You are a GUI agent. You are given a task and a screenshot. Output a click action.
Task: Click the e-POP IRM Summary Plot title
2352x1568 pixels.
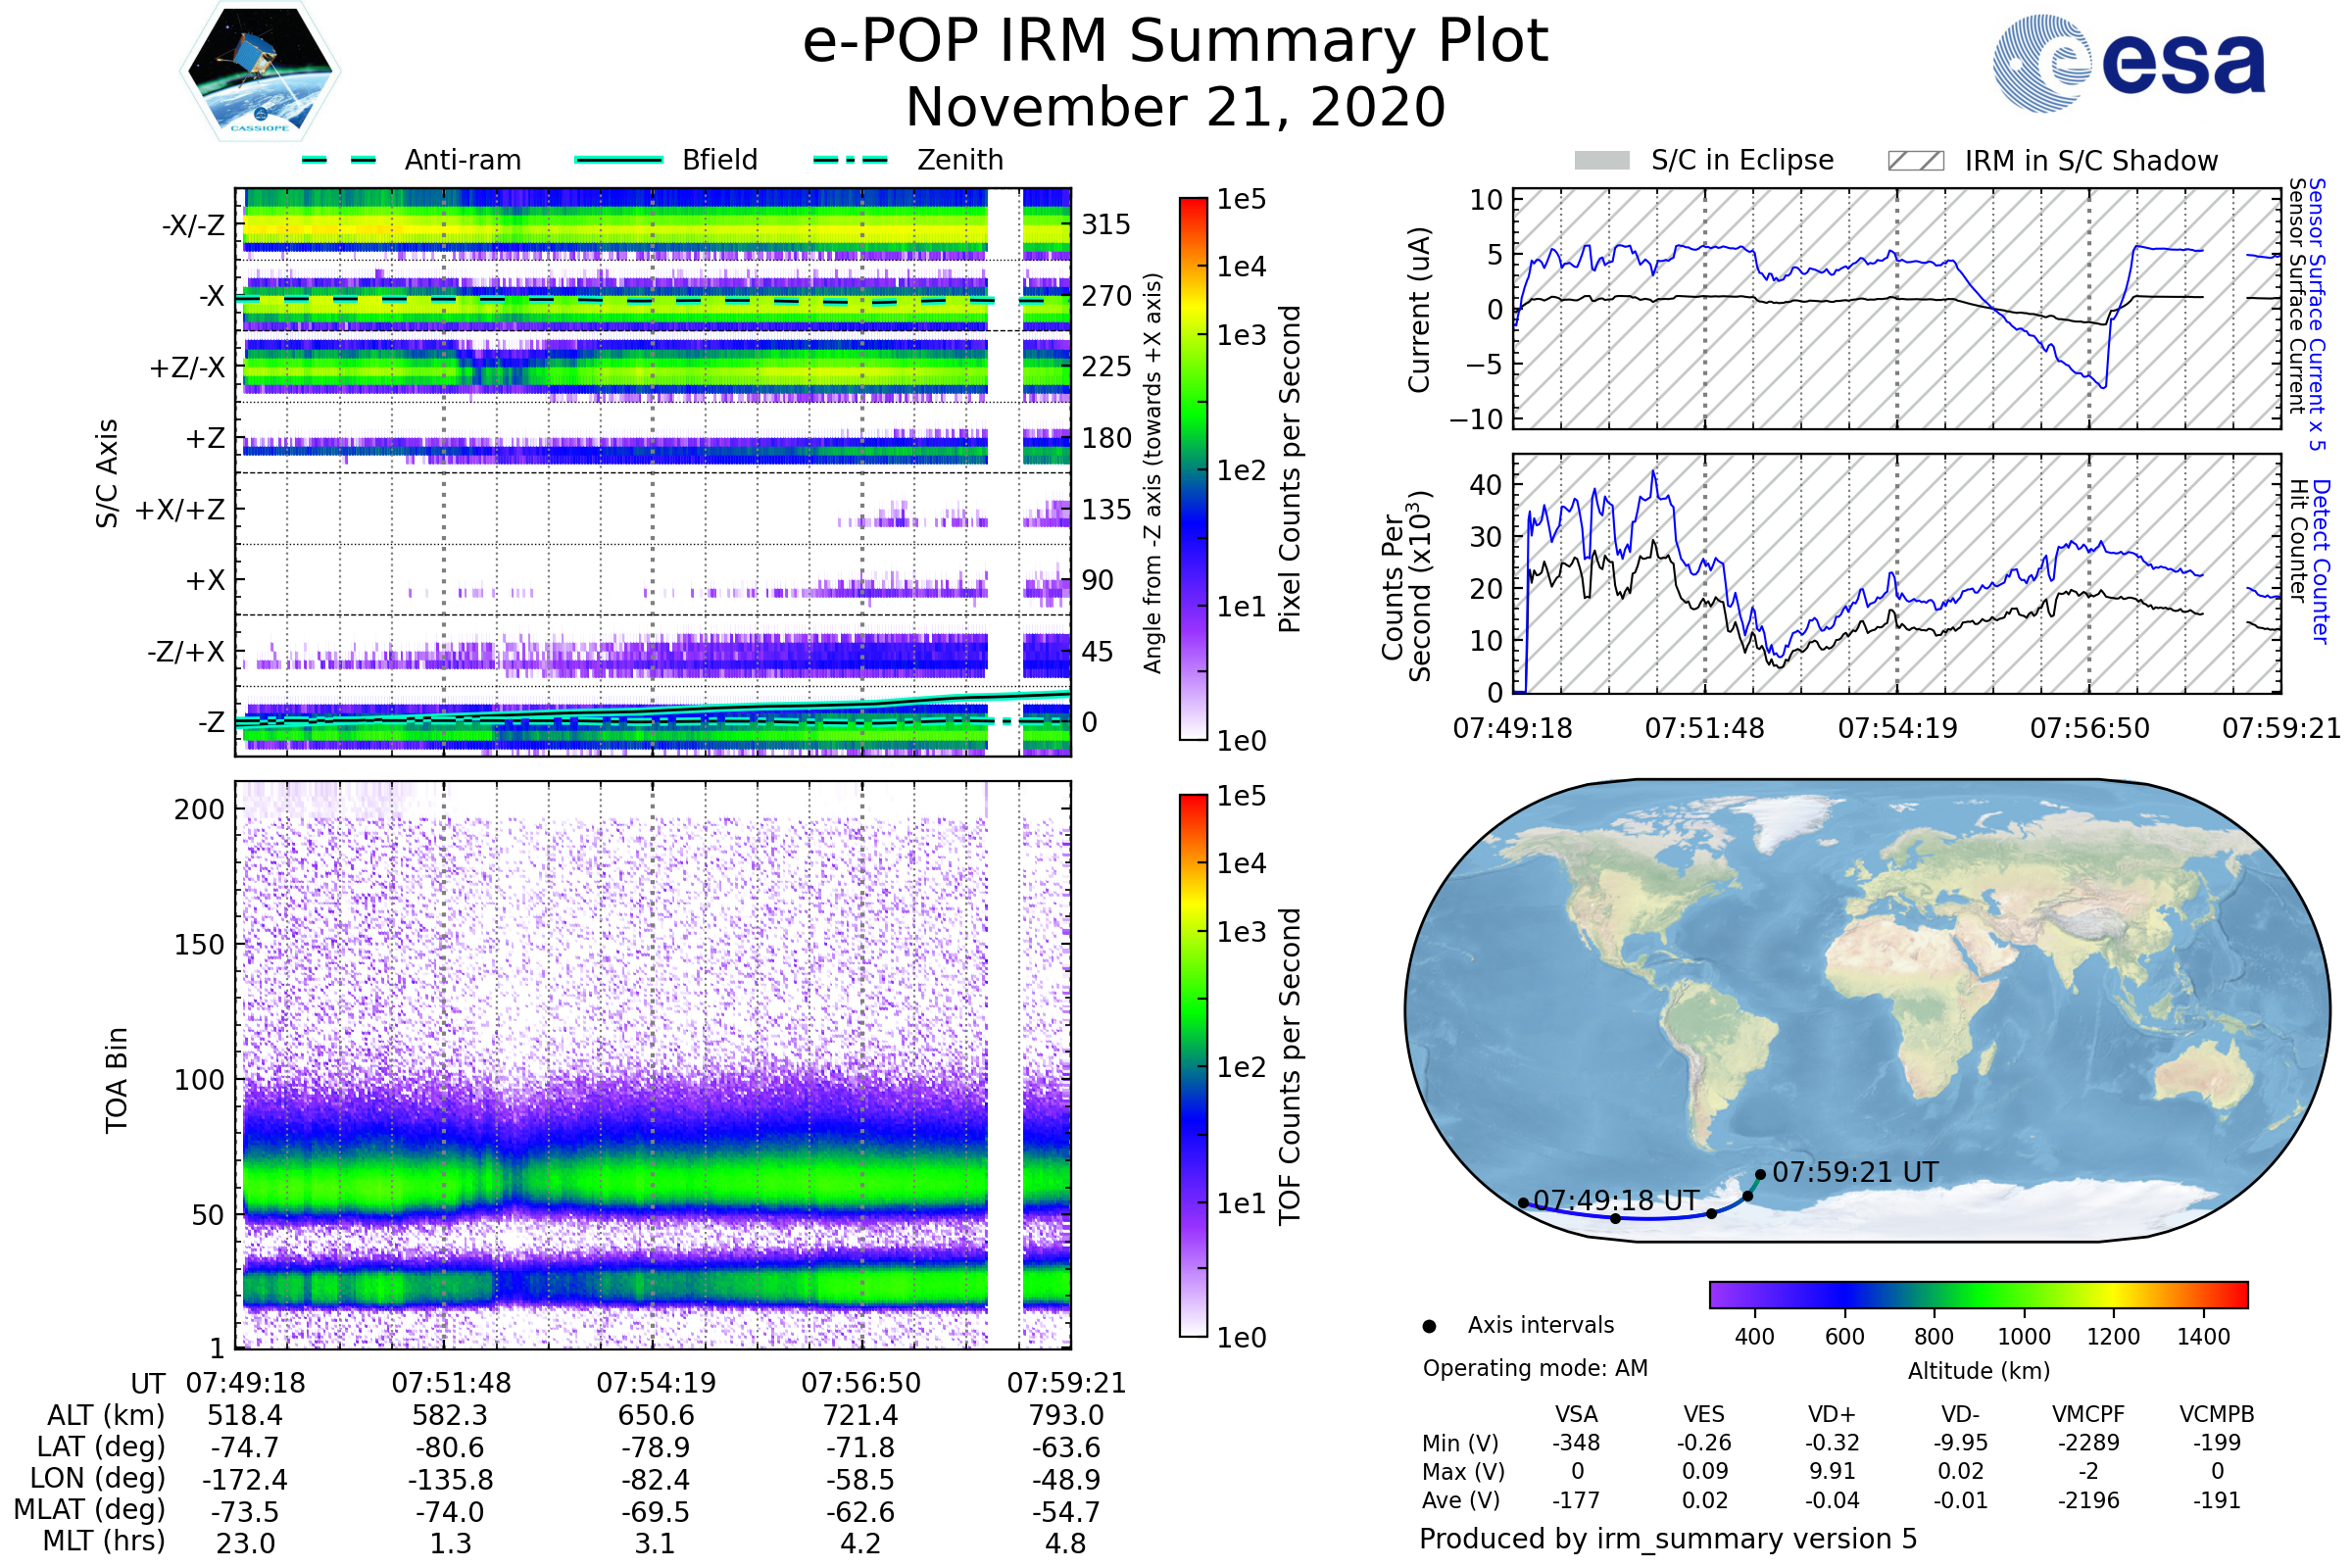[1175, 42]
